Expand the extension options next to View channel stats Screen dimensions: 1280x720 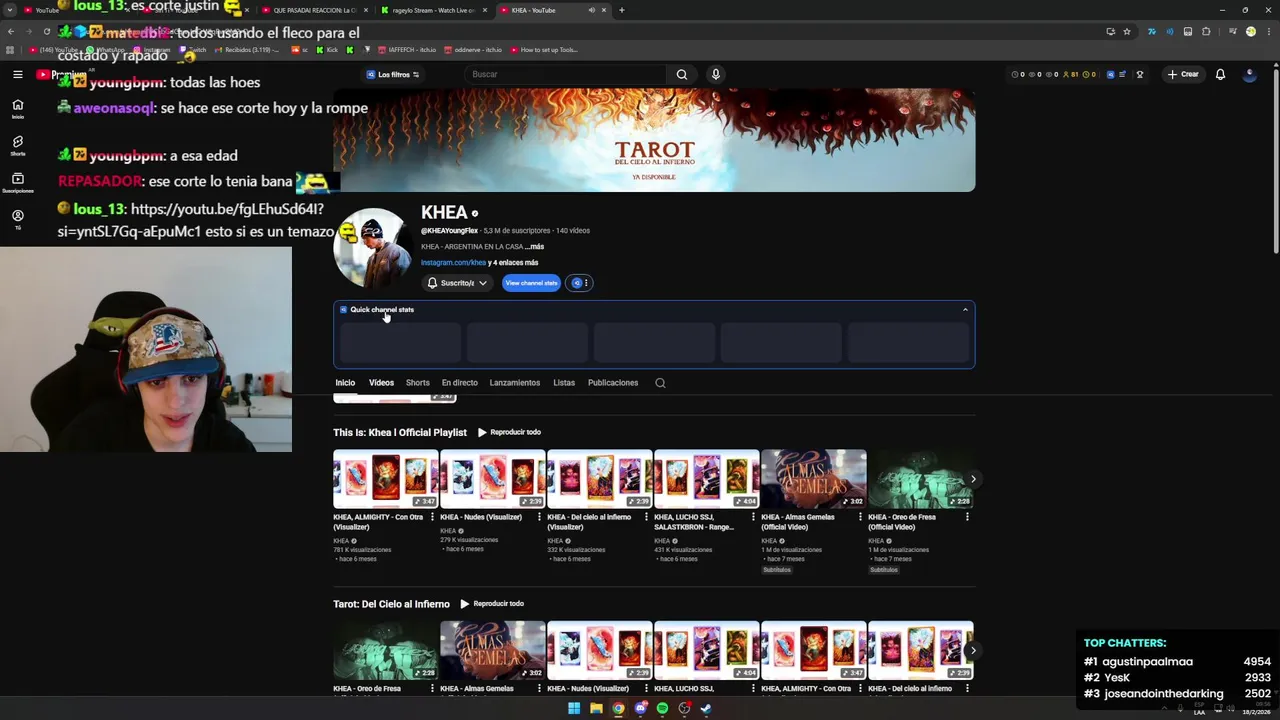click(580, 283)
